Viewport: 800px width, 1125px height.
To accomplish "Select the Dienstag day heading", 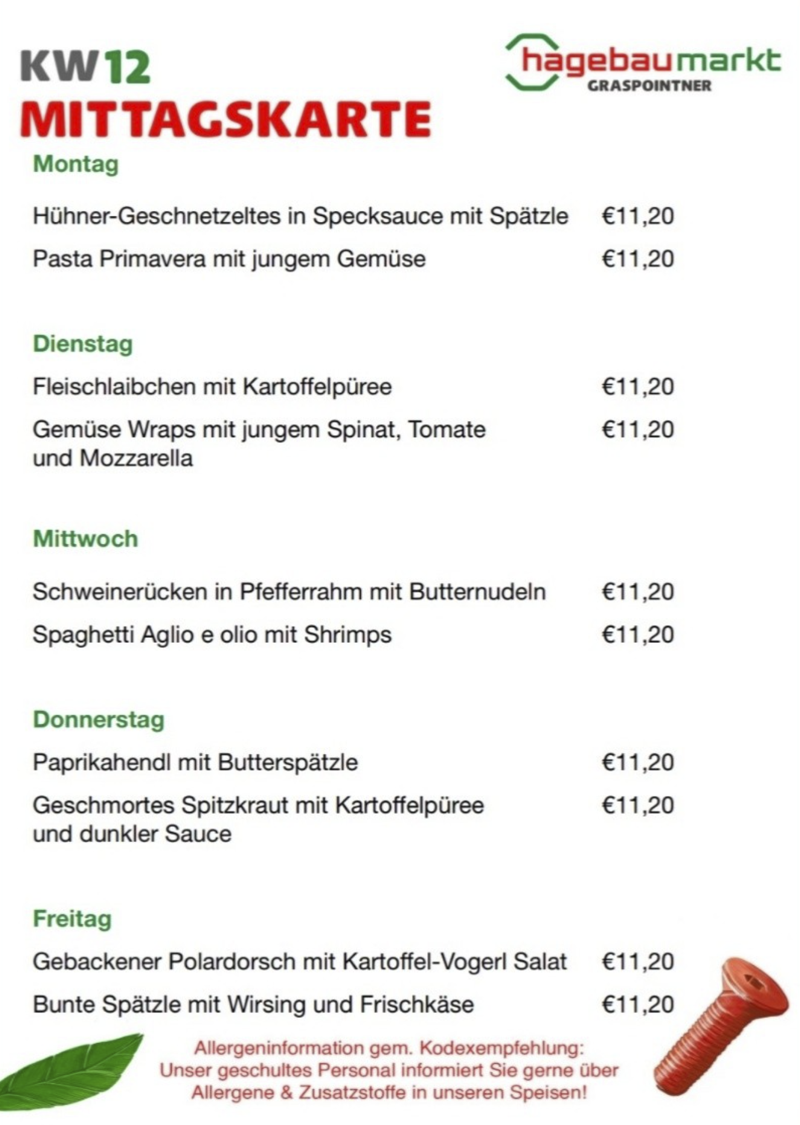I will (83, 344).
